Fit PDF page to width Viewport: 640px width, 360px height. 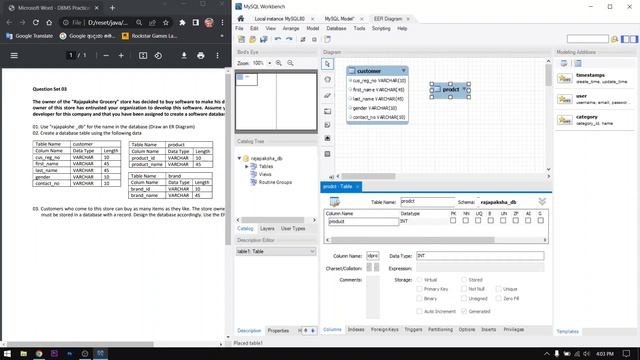pyautogui.click(x=143, y=56)
